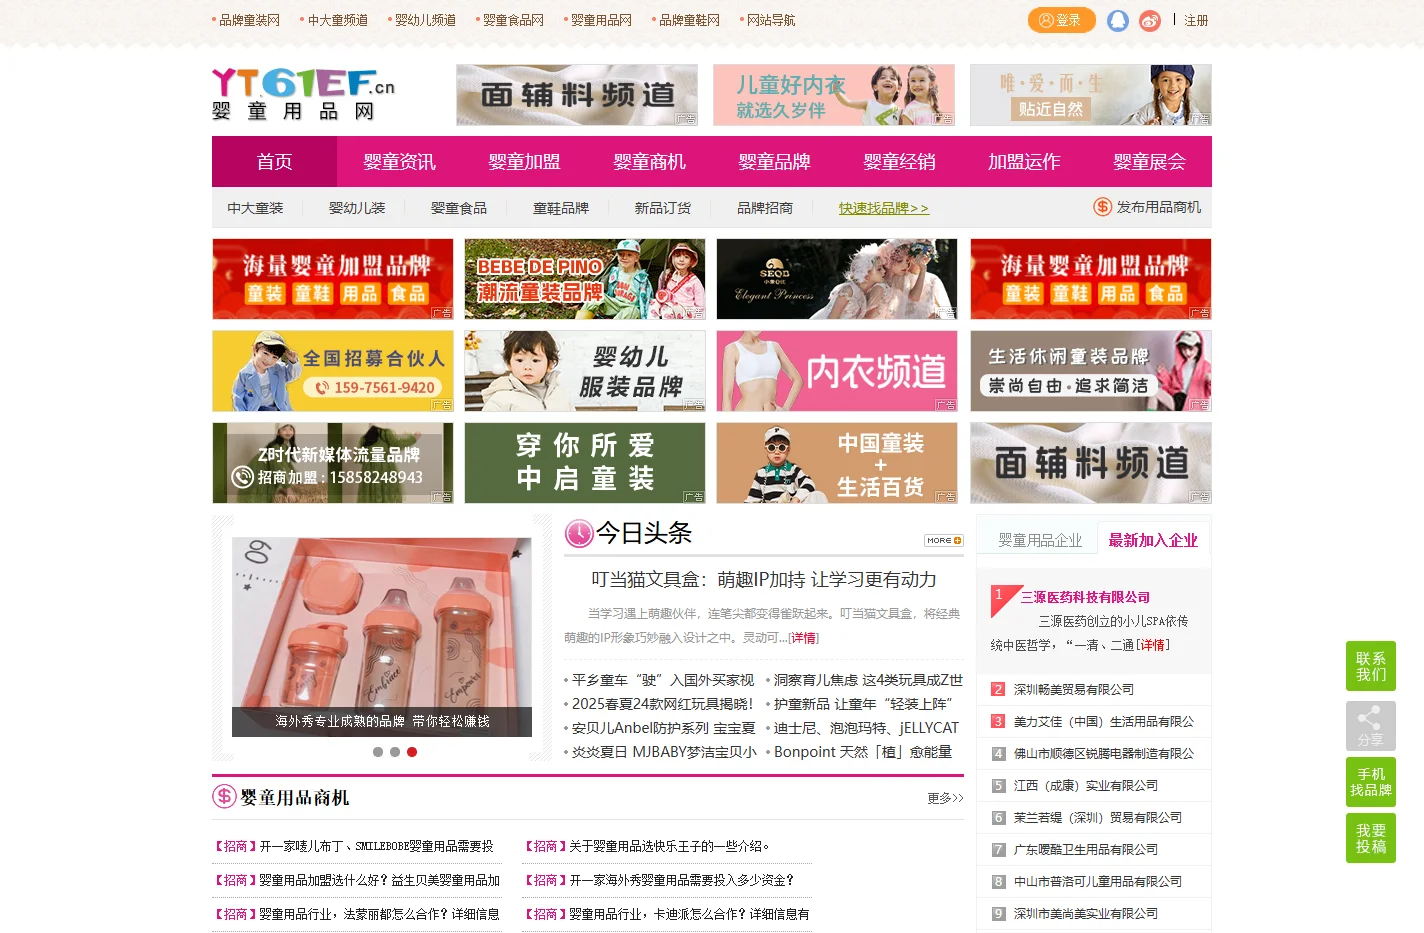Click the 婴幼儿装 sub-nav link
Viewport: 1424px width, 933px height.
(357, 208)
